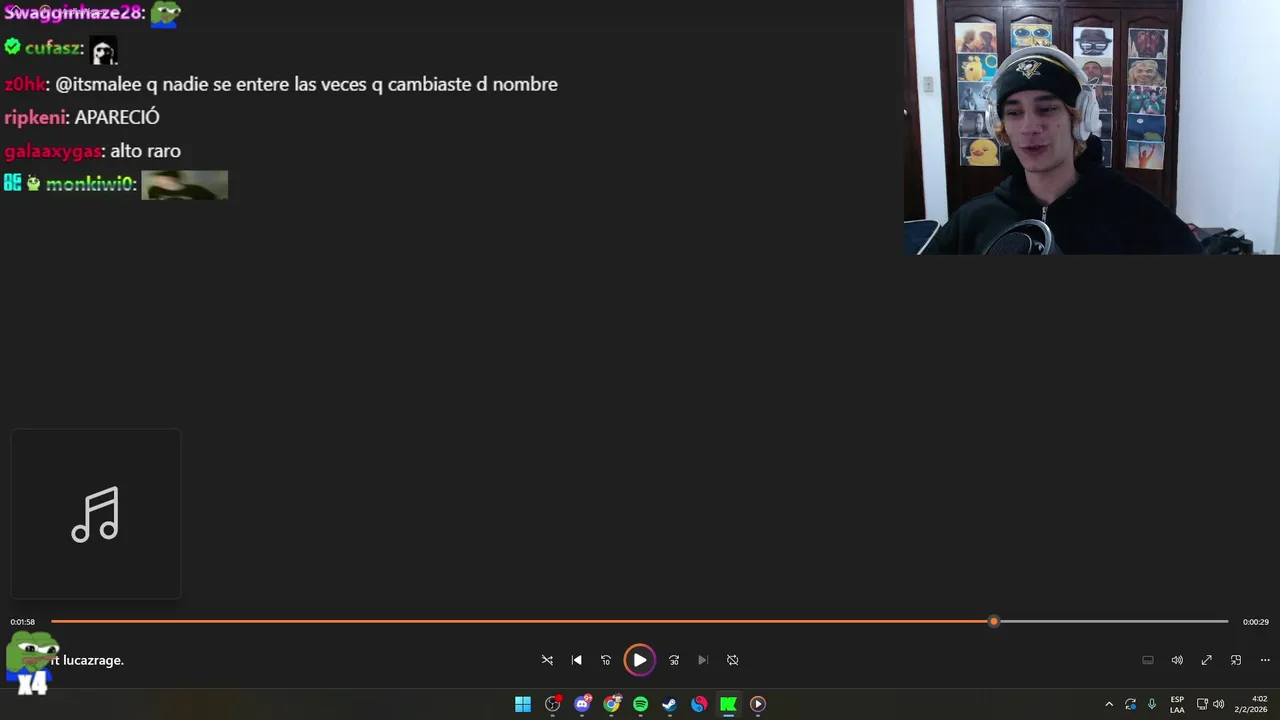Open the system volume tray icon

pyautogui.click(x=1218, y=704)
